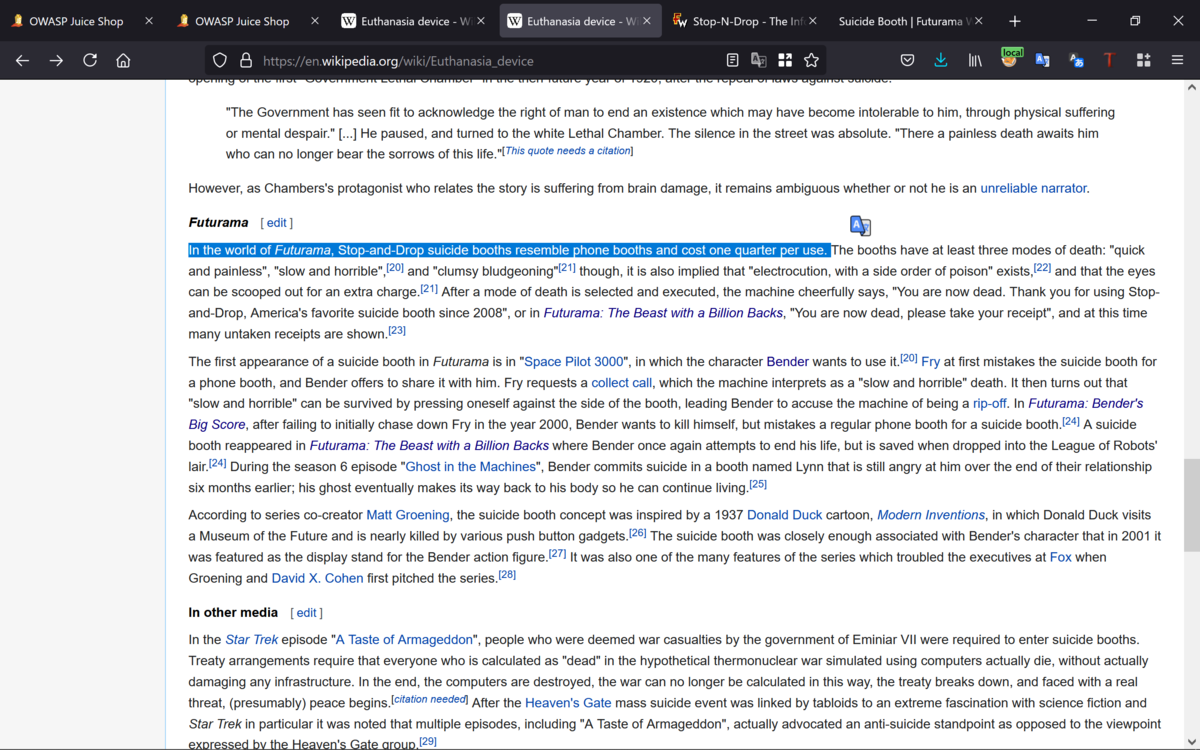Edit the Futurama section
Viewport: 1200px width, 750px height.
[277, 223]
